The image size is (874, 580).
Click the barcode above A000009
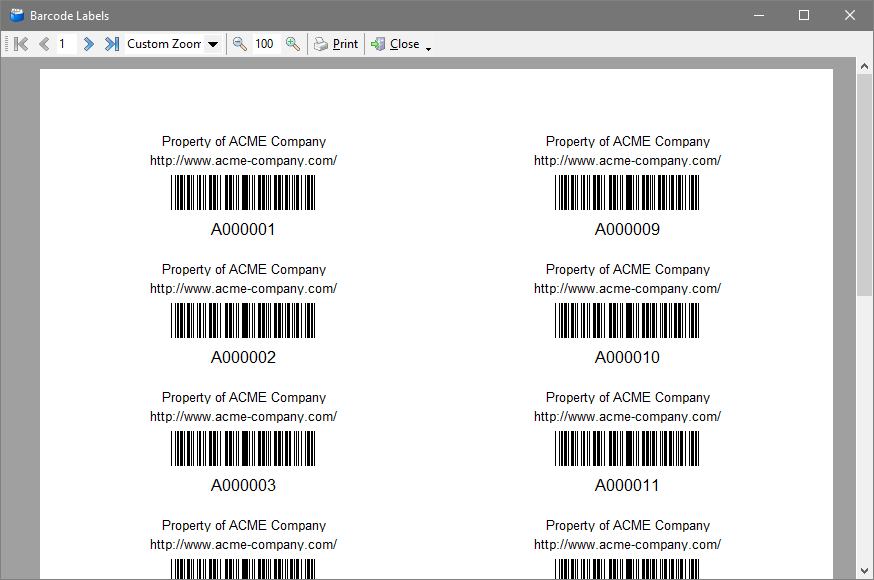coord(627,192)
